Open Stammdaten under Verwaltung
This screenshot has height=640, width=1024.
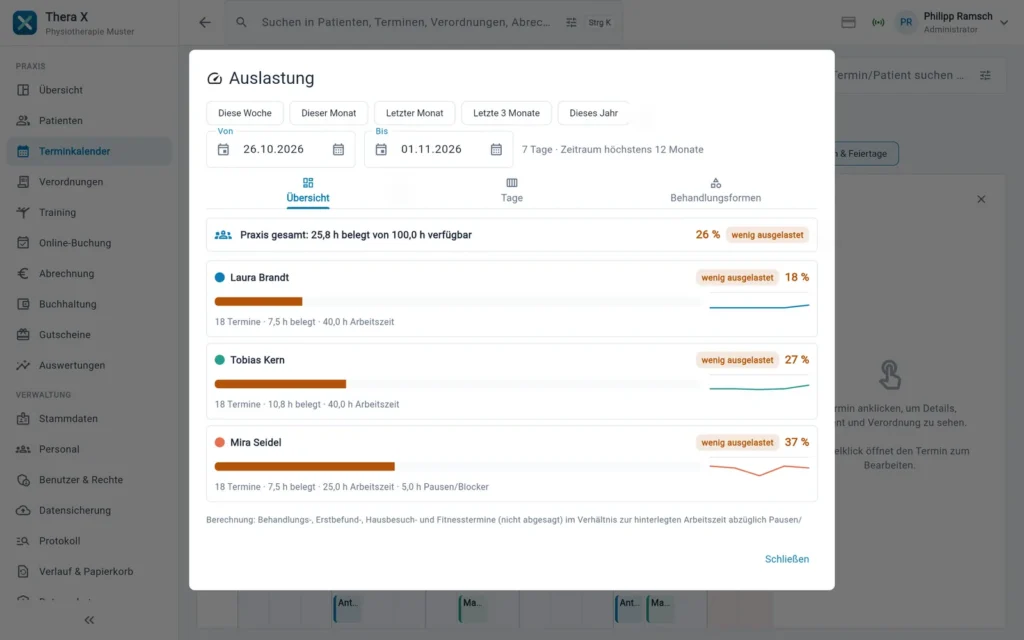[89, 419]
